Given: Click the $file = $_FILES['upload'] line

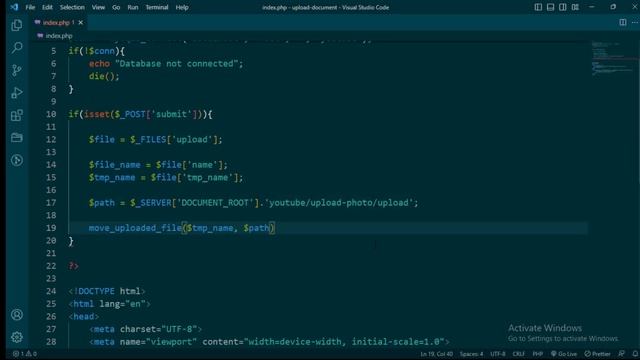Looking at the screenshot, I should (x=156, y=140).
